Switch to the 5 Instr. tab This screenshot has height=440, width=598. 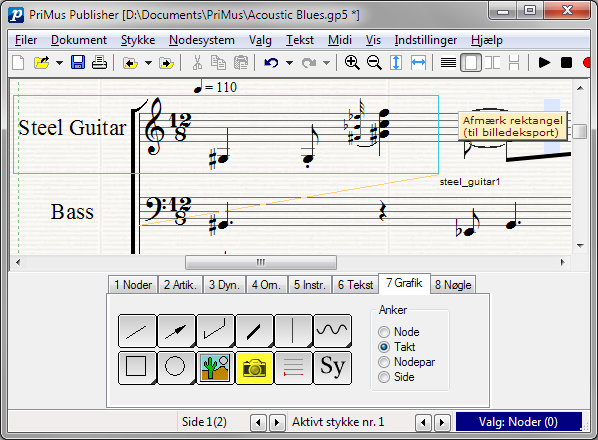click(310, 285)
